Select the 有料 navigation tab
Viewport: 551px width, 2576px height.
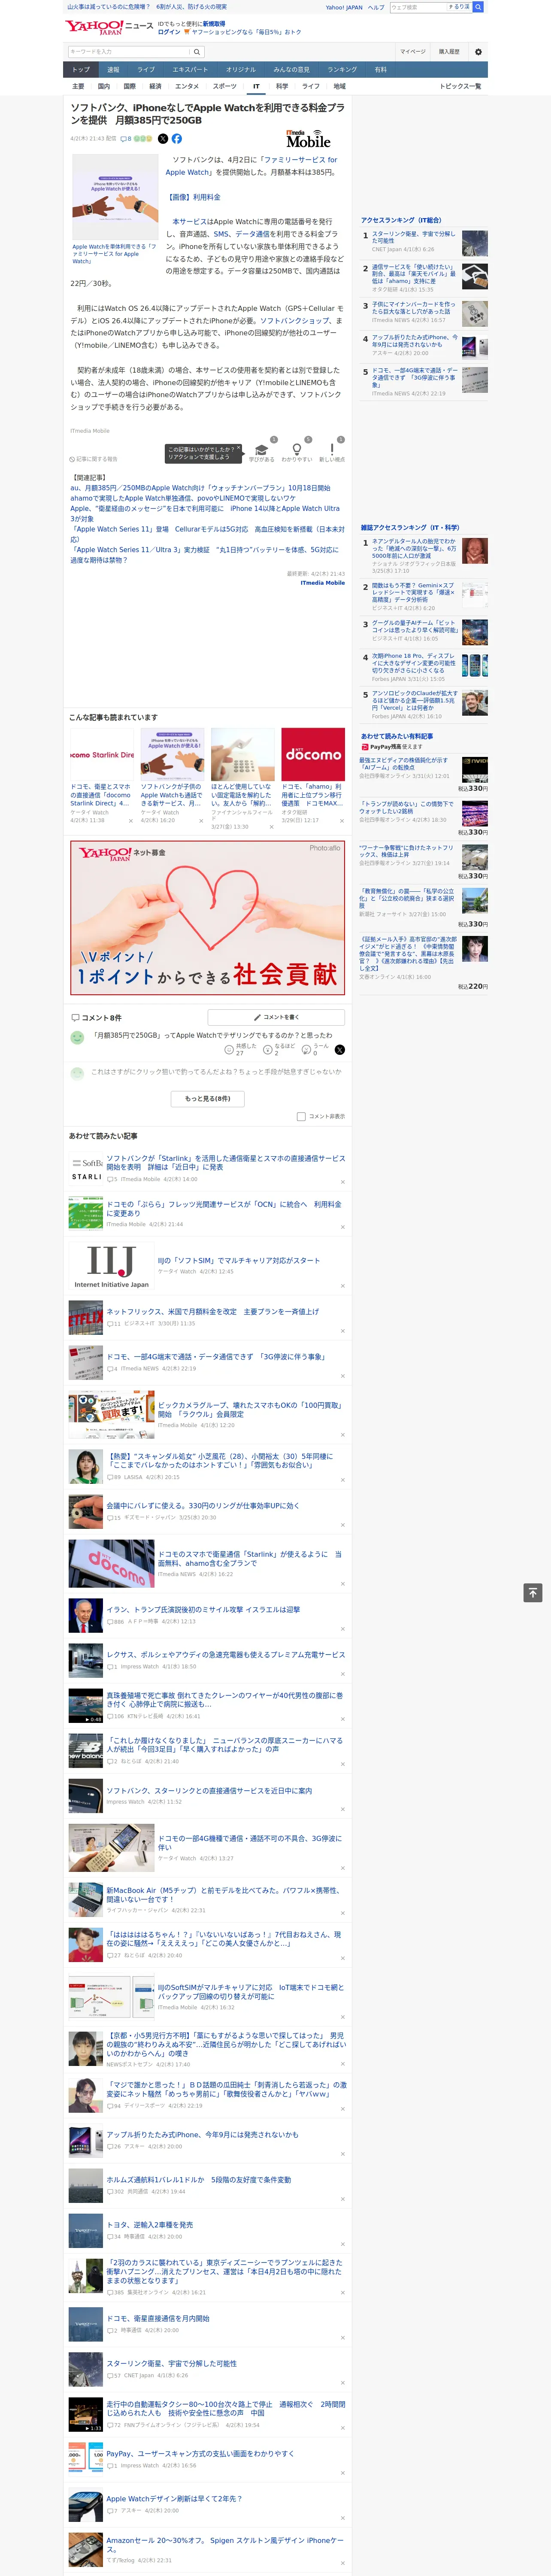(381, 70)
